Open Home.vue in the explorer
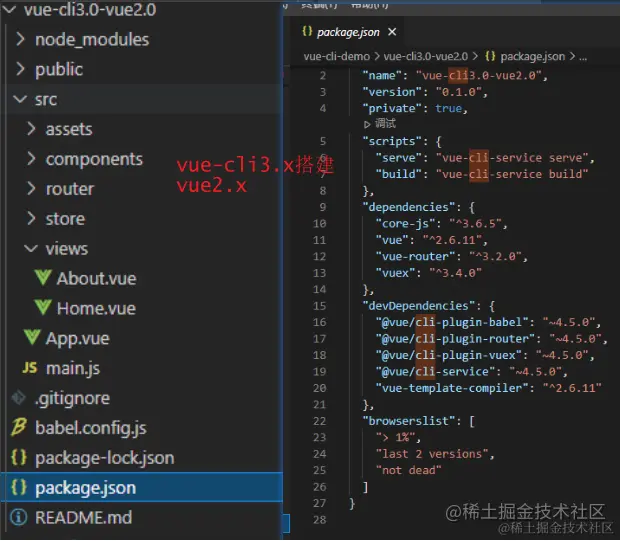Viewport: 620px width, 541px height. click(96, 308)
